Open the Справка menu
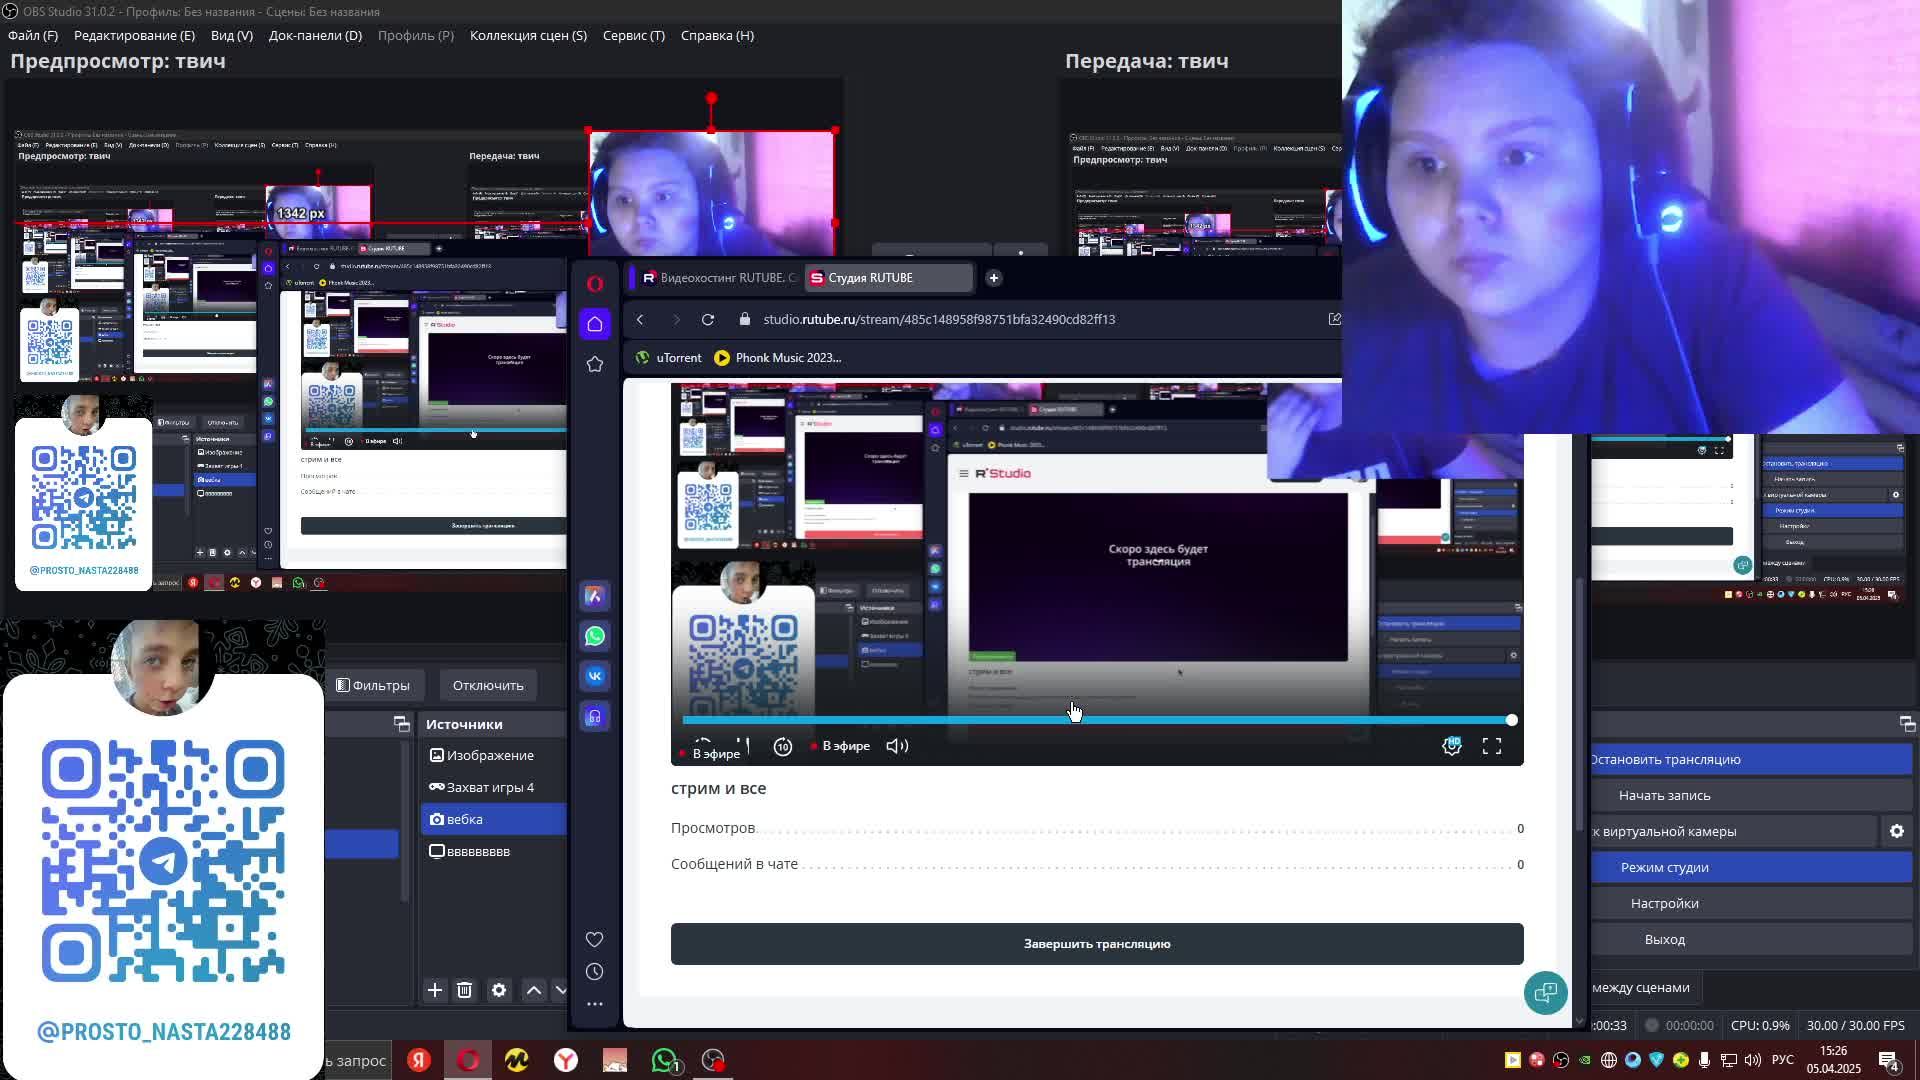This screenshot has width=1920, height=1080. click(717, 35)
